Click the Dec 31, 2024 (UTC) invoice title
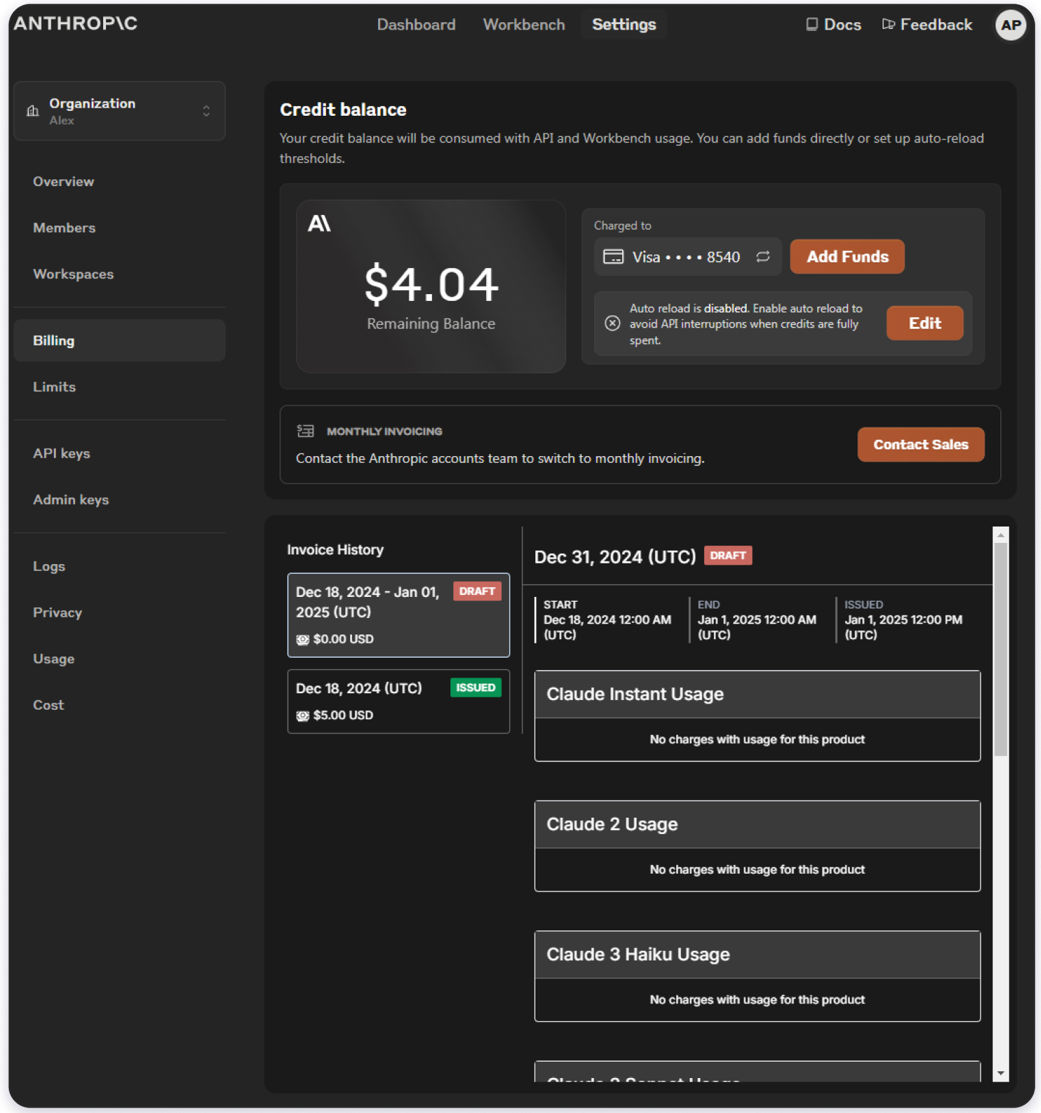1041x1113 pixels. (615, 557)
